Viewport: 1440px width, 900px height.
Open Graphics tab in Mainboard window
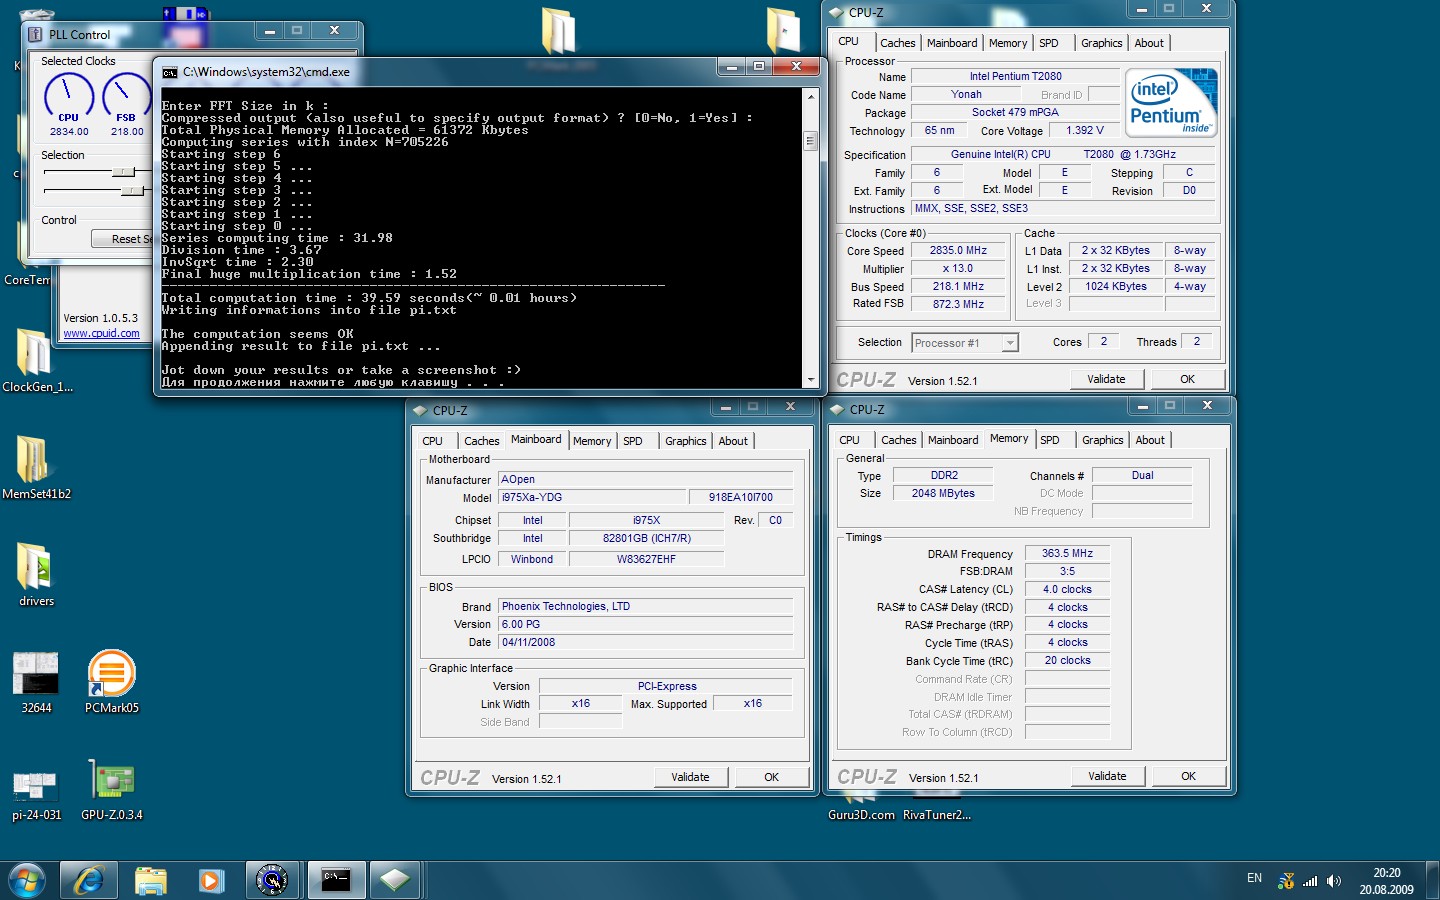pos(685,441)
